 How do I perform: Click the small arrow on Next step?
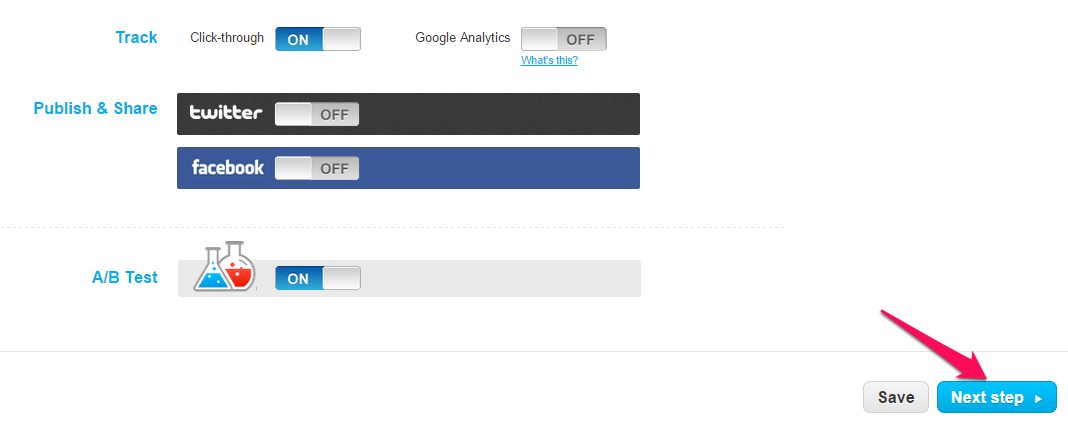pyautogui.click(x=1038, y=398)
